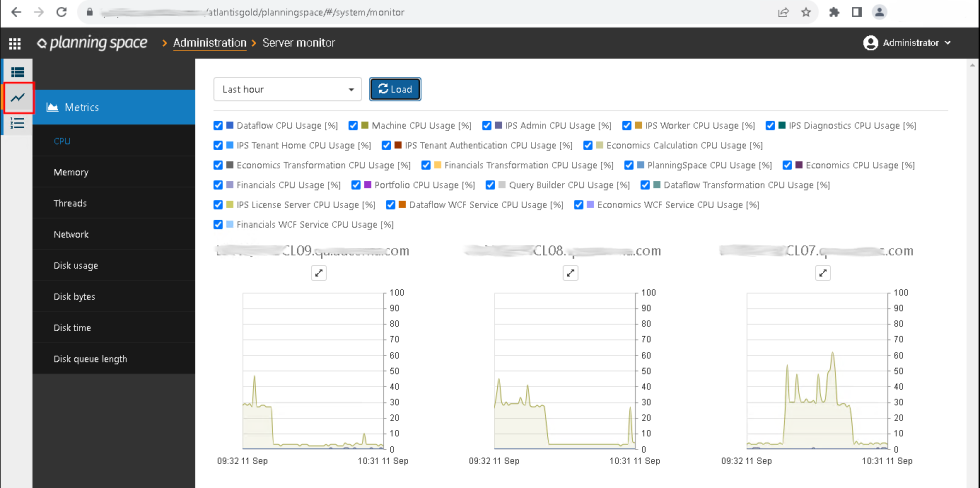Click the Planning Space logo
Viewport: 980px width, 488px height.
tap(92, 43)
